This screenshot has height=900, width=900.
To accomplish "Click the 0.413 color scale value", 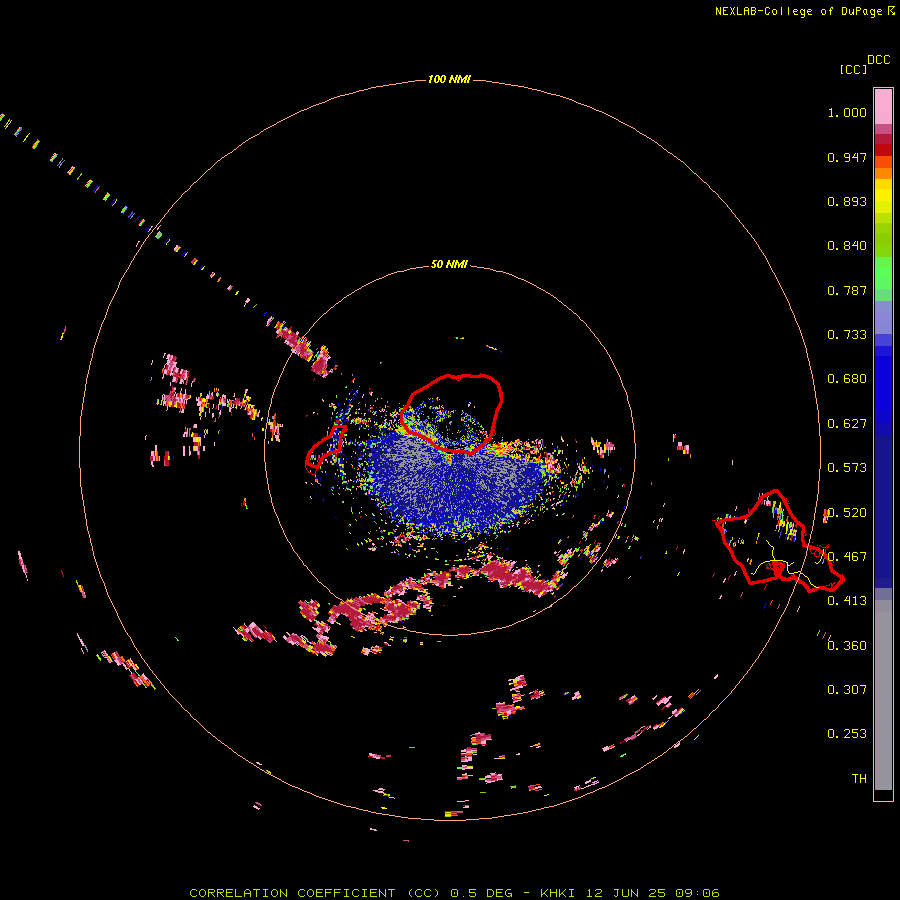I will pos(847,601).
